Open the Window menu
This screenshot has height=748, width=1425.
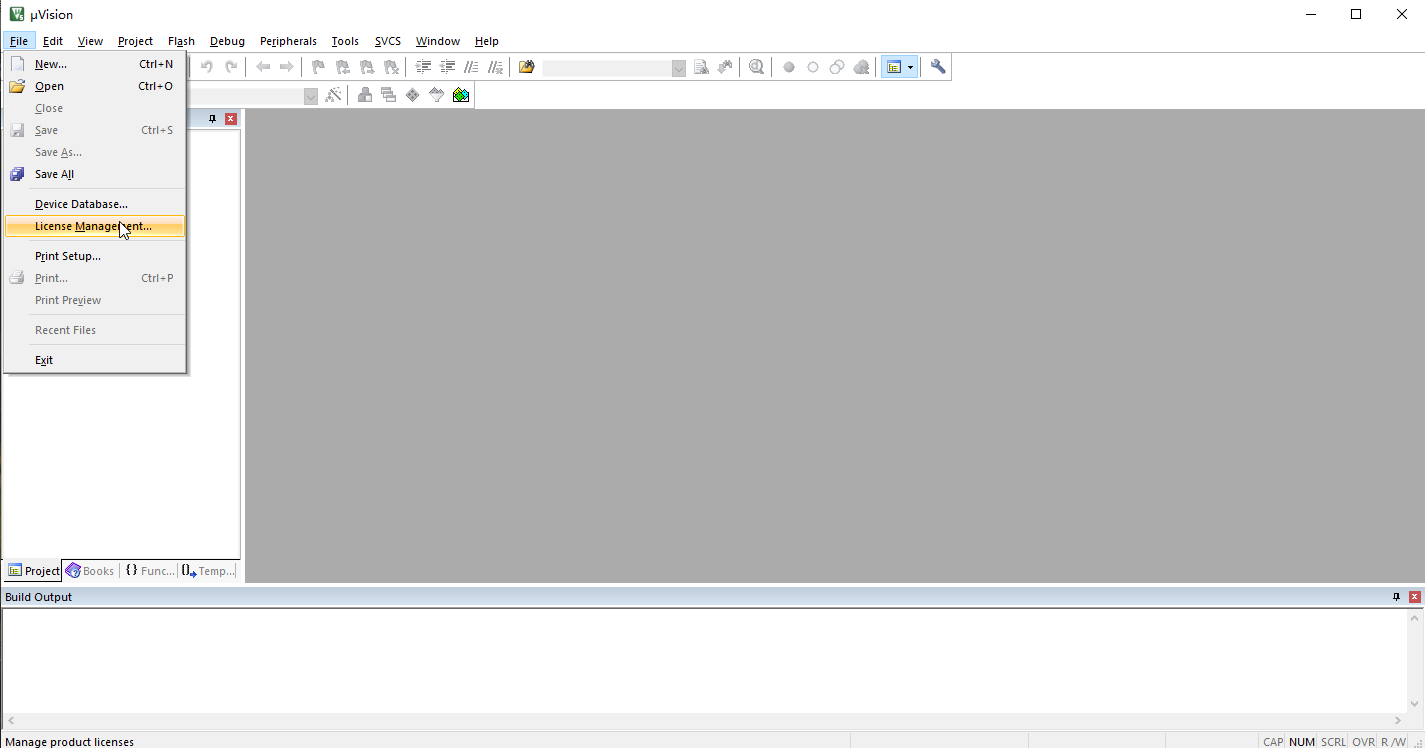(438, 41)
